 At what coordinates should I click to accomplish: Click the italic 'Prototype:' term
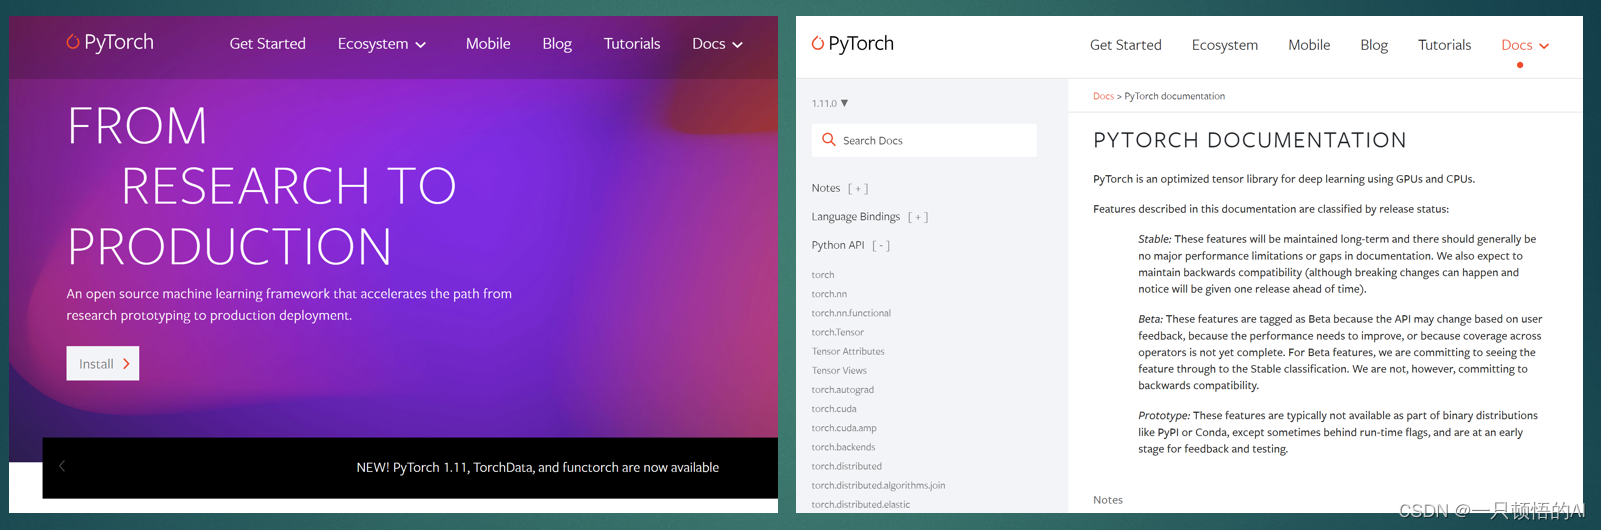click(x=1164, y=415)
